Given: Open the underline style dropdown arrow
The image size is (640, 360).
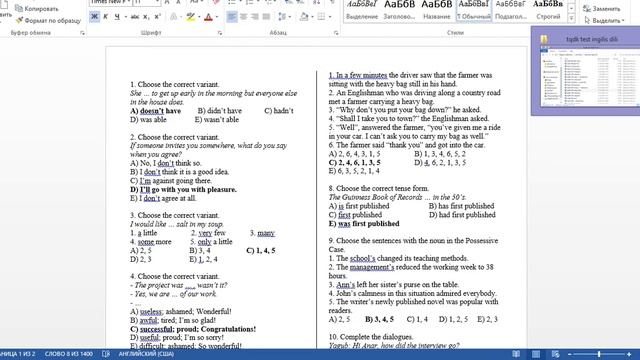Looking at the screenshot, I should click(125, 17).
